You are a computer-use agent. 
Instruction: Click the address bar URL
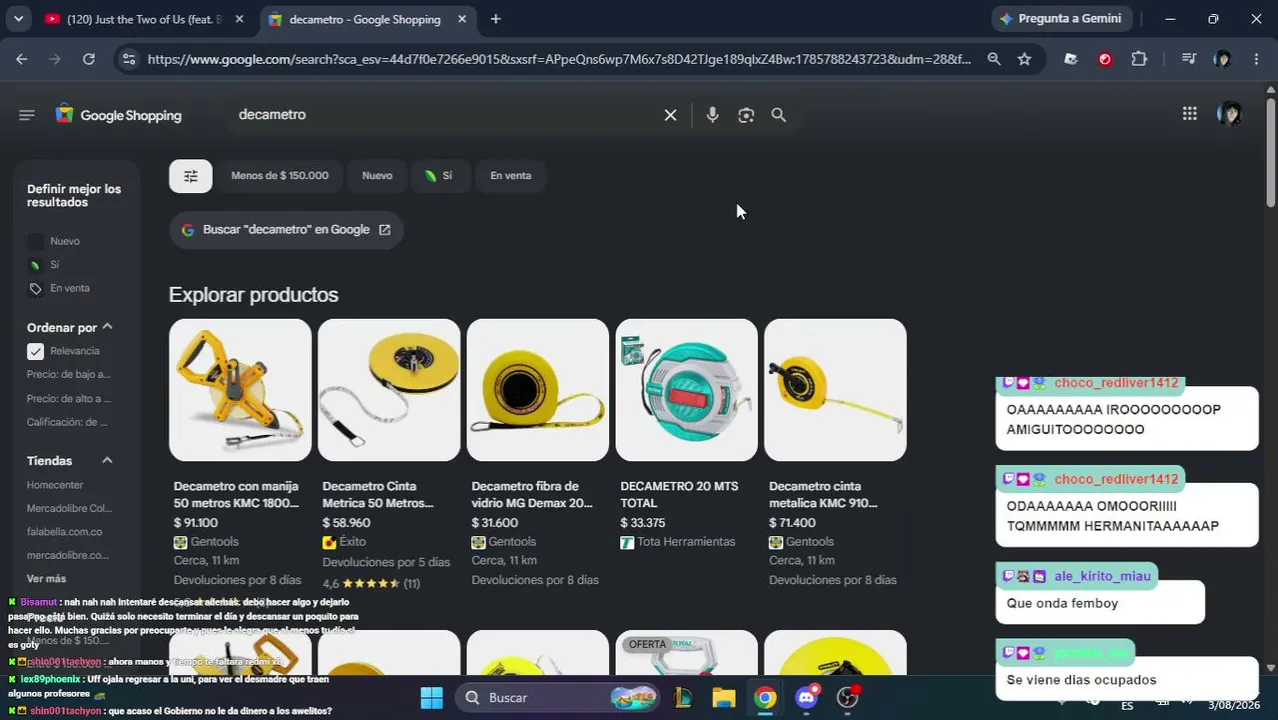[x=559, y=59]
